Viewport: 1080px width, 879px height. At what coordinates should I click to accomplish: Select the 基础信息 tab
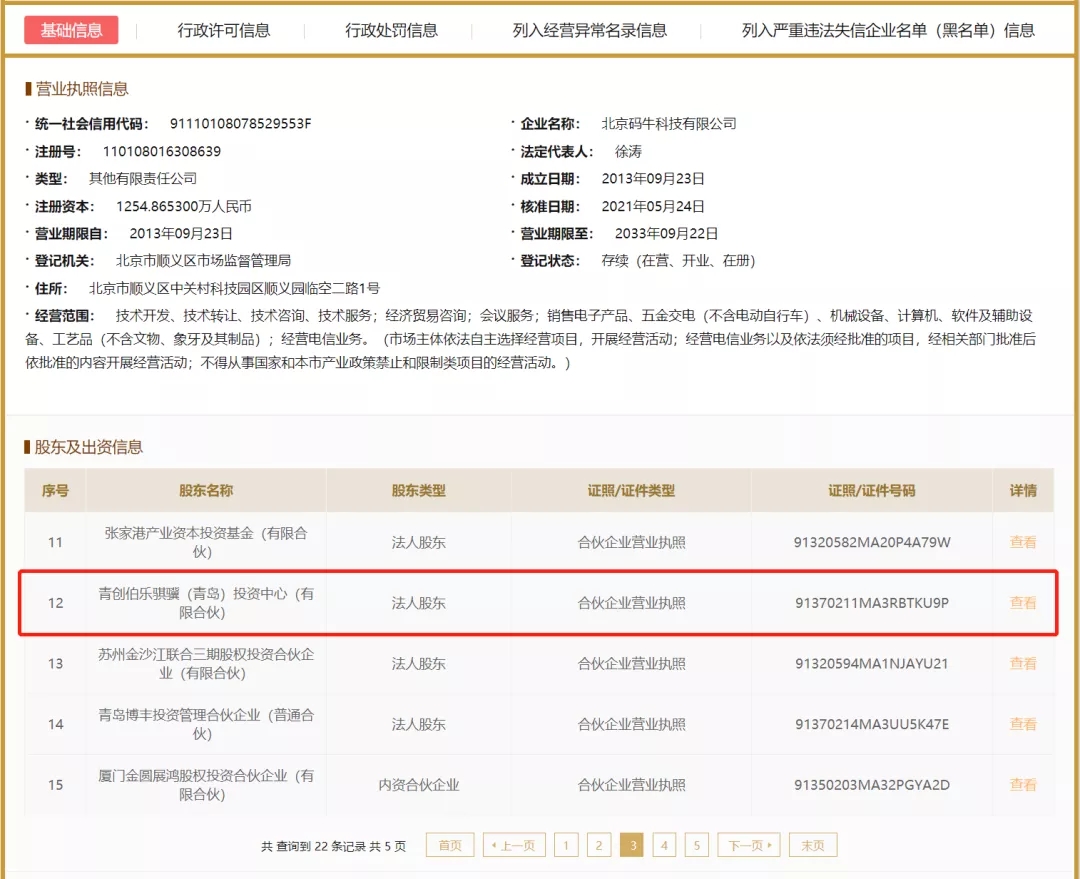(x=71, y=30)
